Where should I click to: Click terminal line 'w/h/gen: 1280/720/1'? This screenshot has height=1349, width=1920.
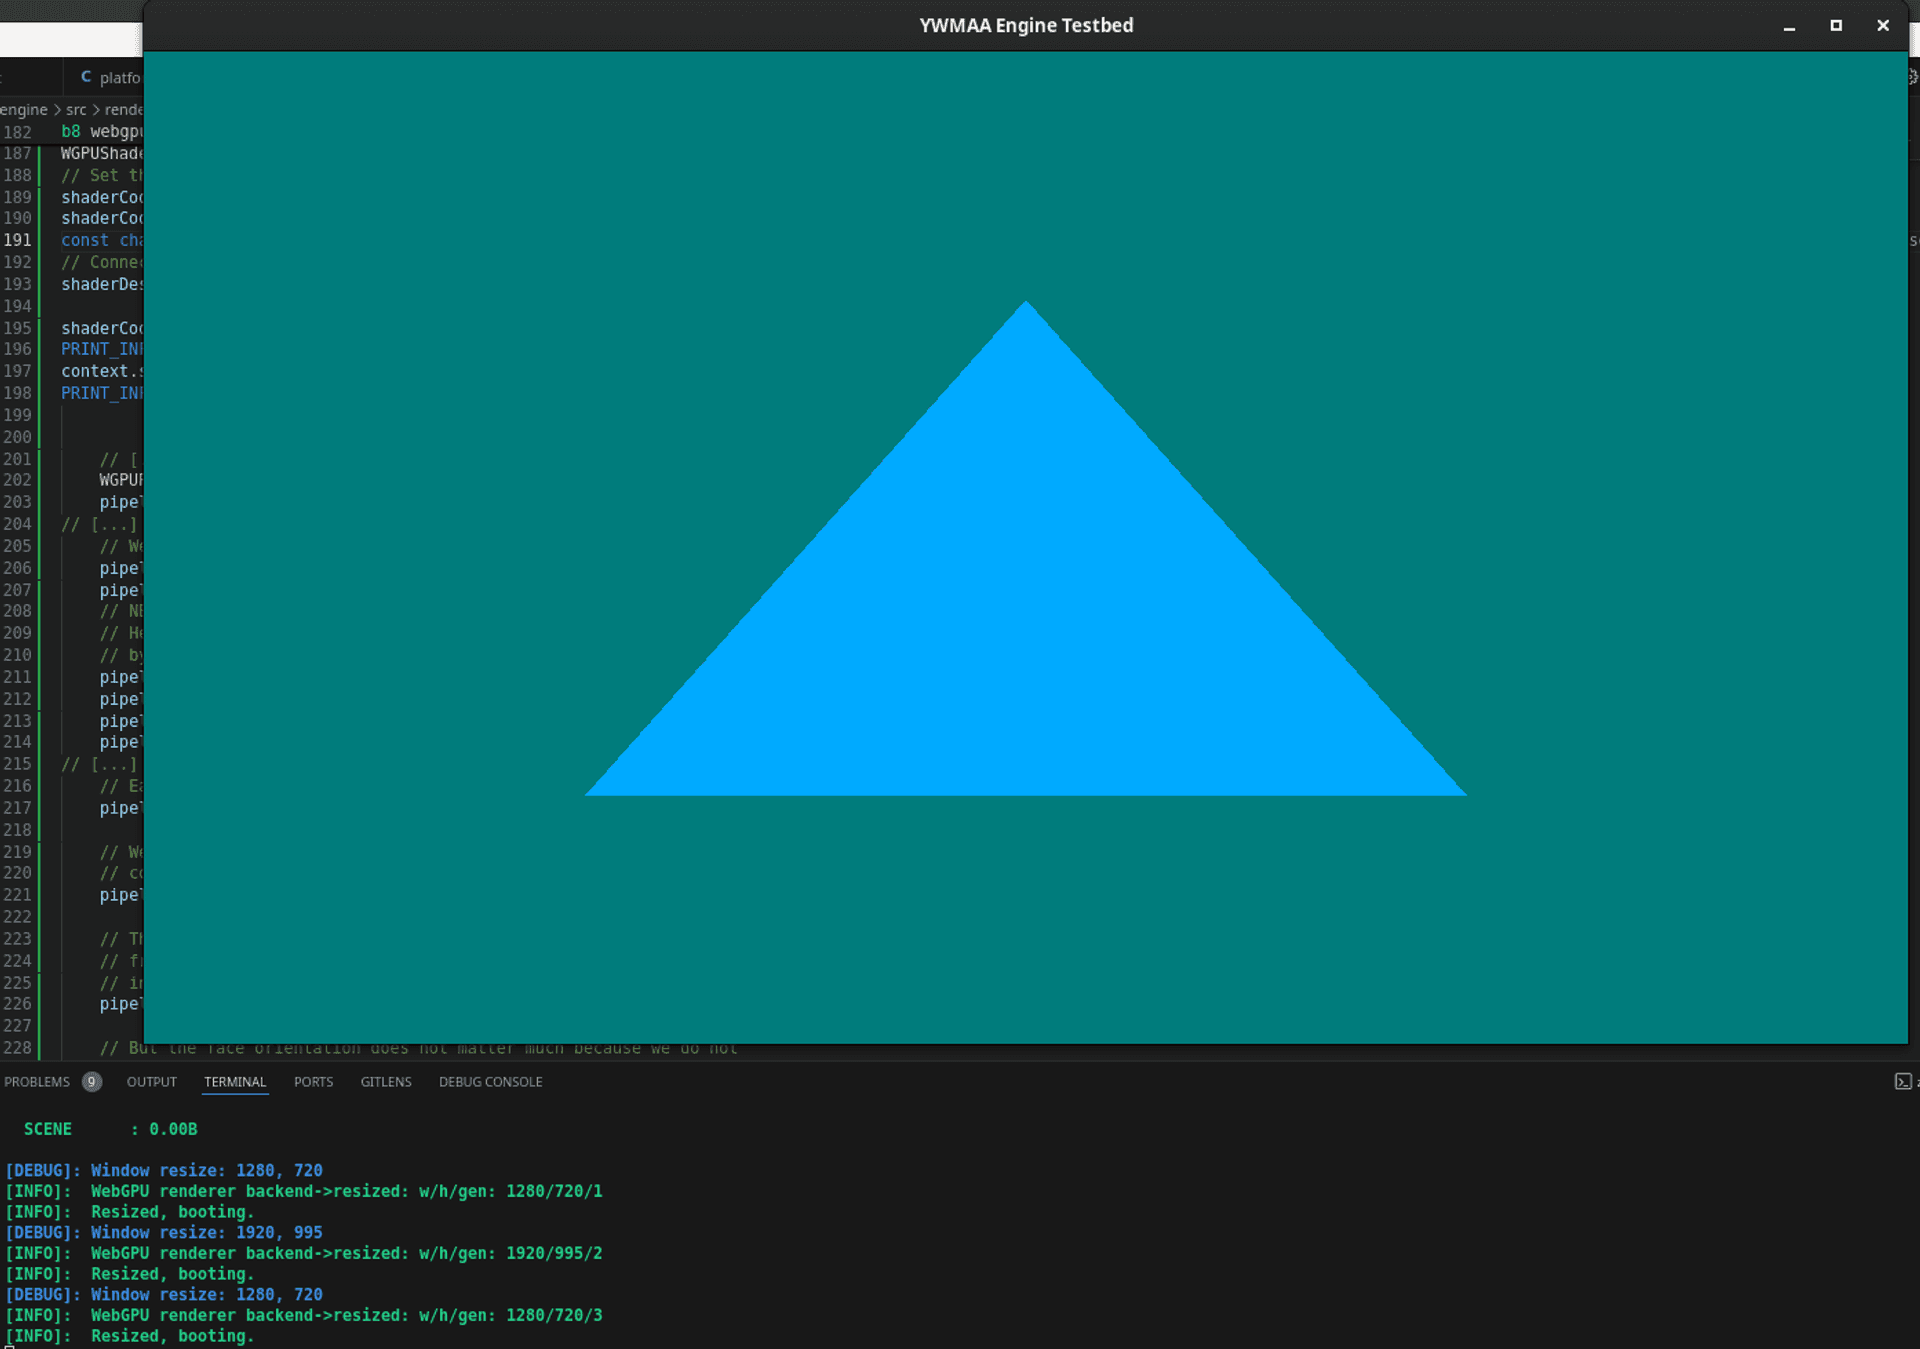[511, 1191]
